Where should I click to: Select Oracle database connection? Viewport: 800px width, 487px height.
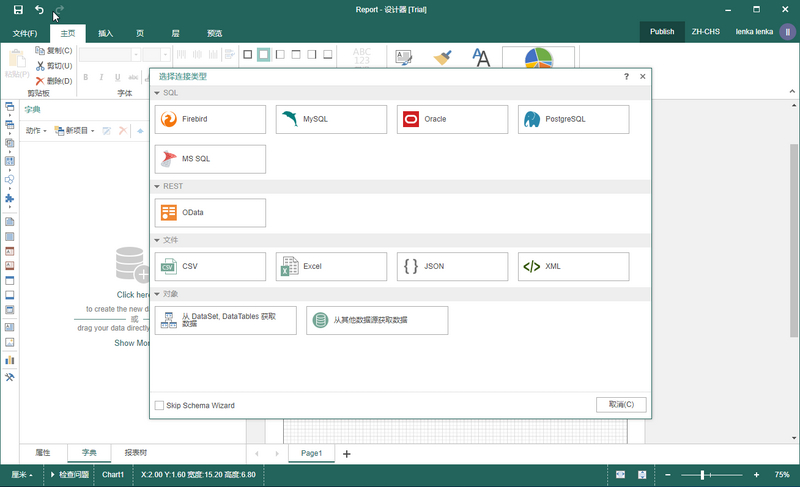[452, 119]
